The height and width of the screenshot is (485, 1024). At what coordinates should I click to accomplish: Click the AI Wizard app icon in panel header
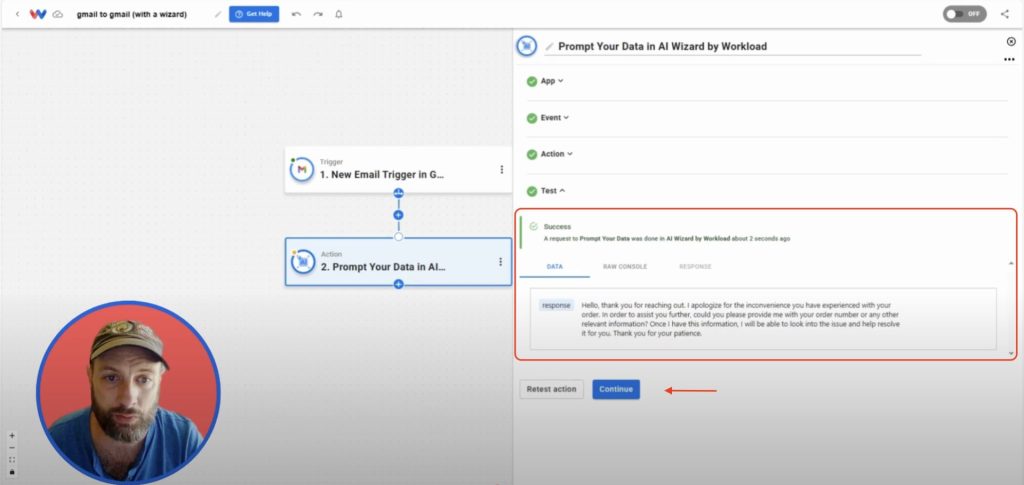pos(526,46)
